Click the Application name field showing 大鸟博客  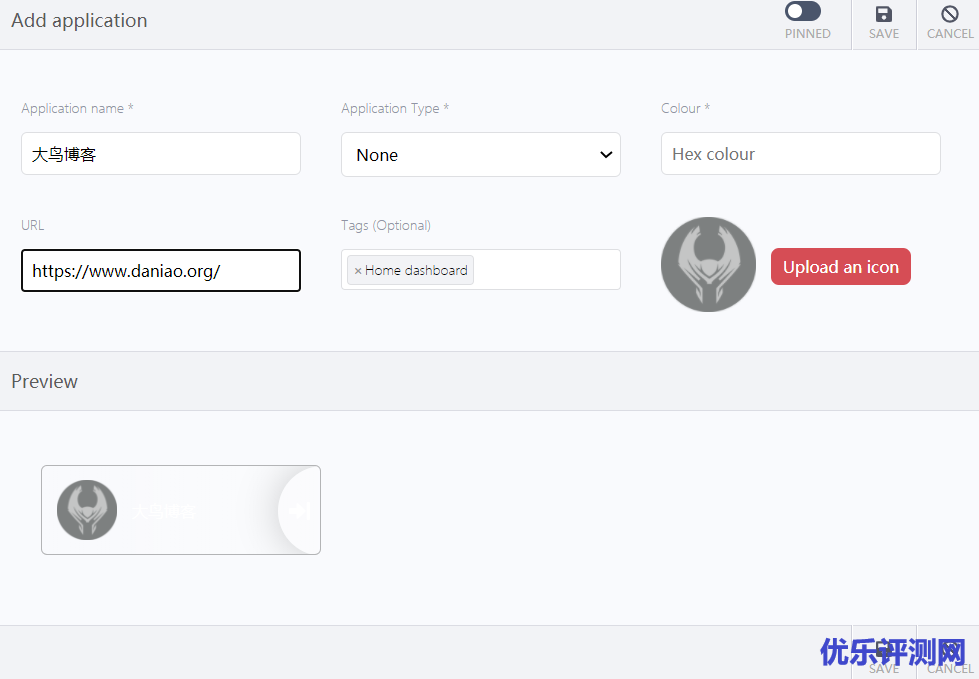(x=160, y=153)
